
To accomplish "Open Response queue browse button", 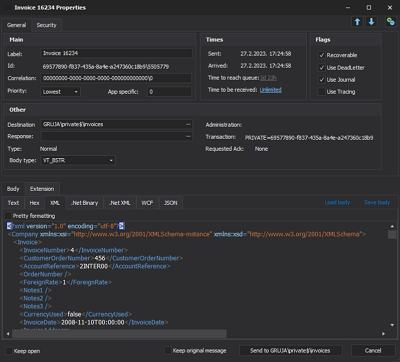I will click(188, 136).
